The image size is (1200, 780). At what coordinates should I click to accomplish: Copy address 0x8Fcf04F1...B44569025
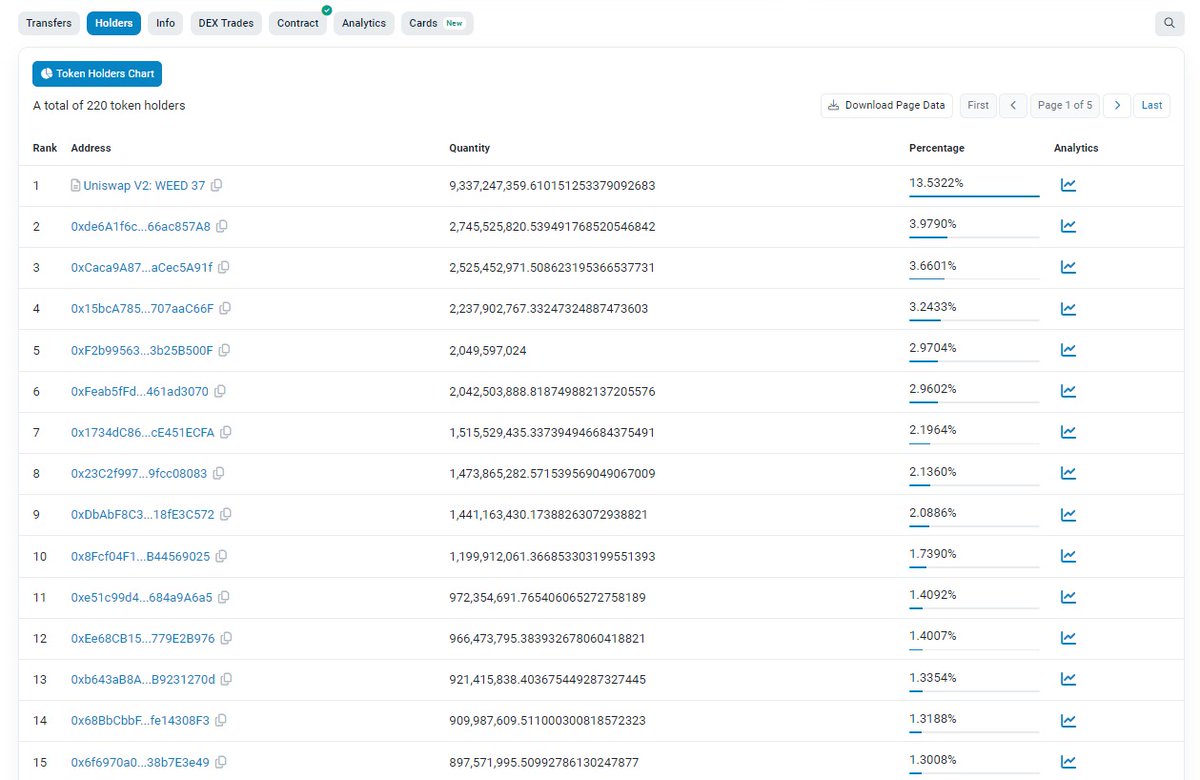[x=221, y=556]
